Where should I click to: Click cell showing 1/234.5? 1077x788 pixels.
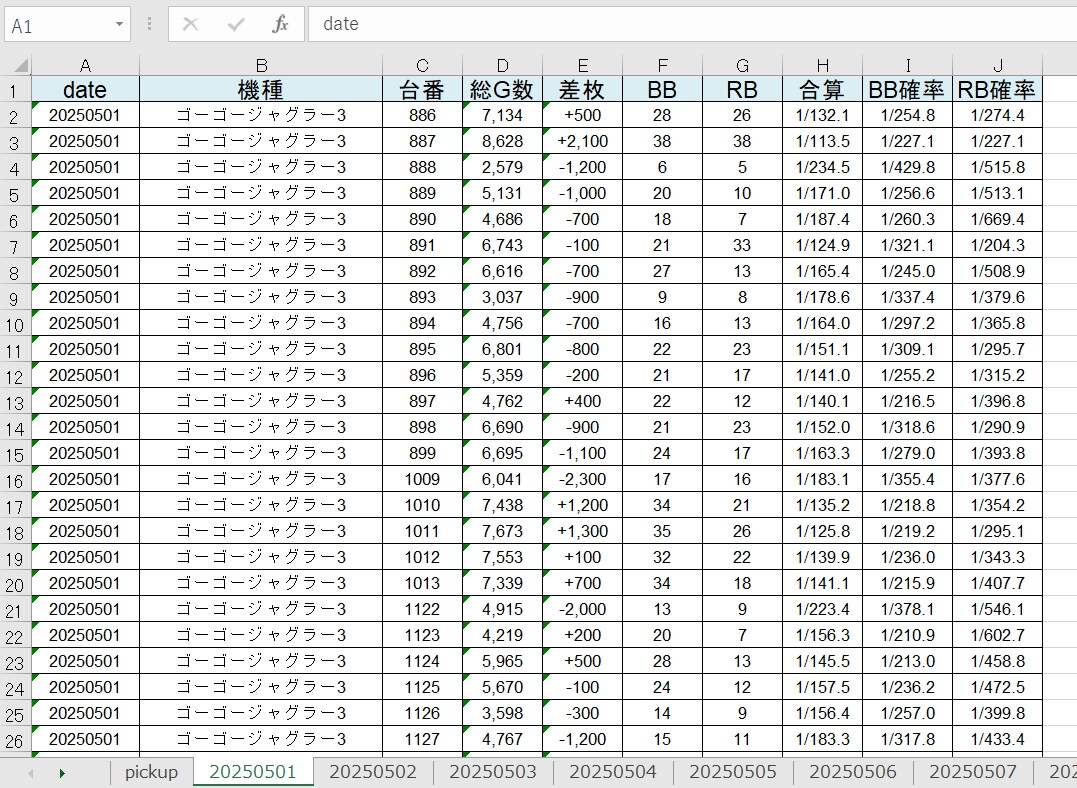822,168
